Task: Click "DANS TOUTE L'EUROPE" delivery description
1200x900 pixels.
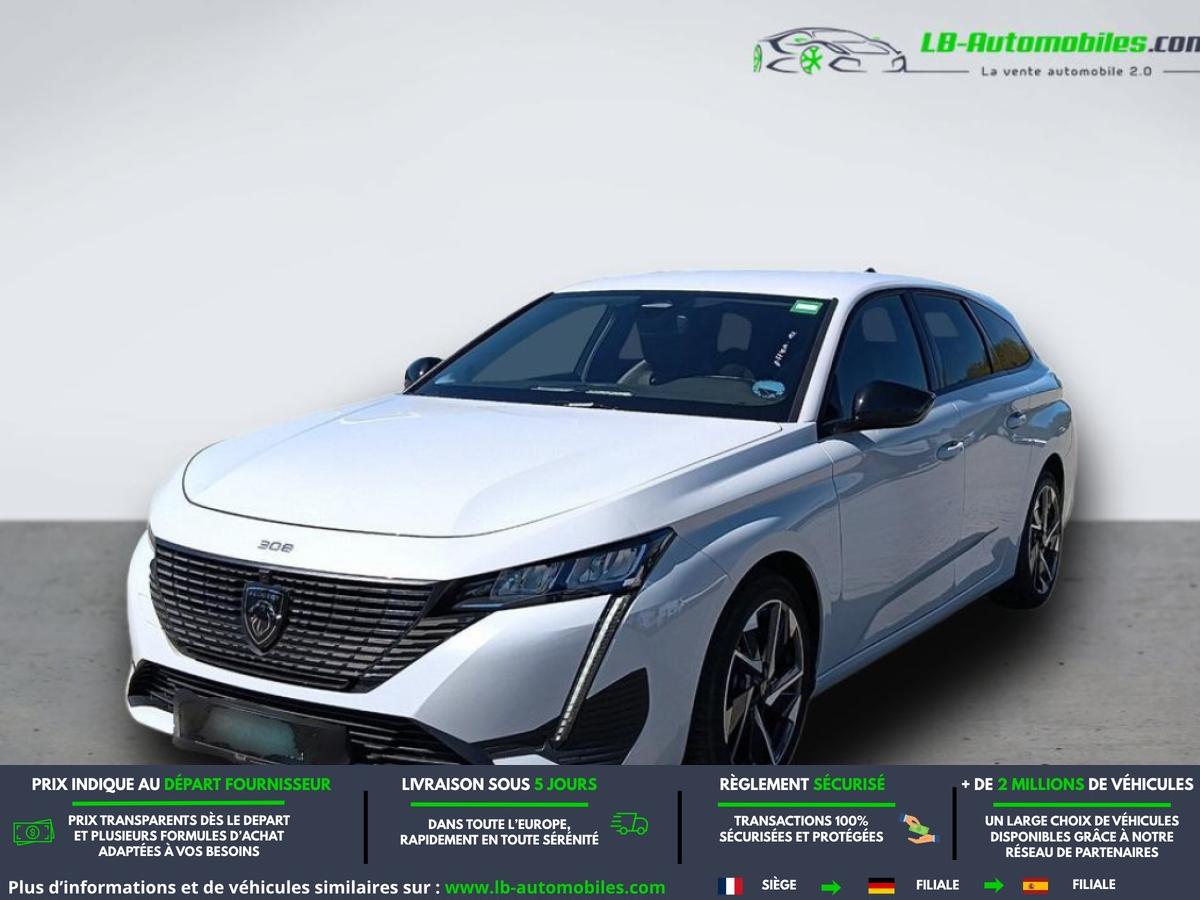Action: tap(499, 832)
